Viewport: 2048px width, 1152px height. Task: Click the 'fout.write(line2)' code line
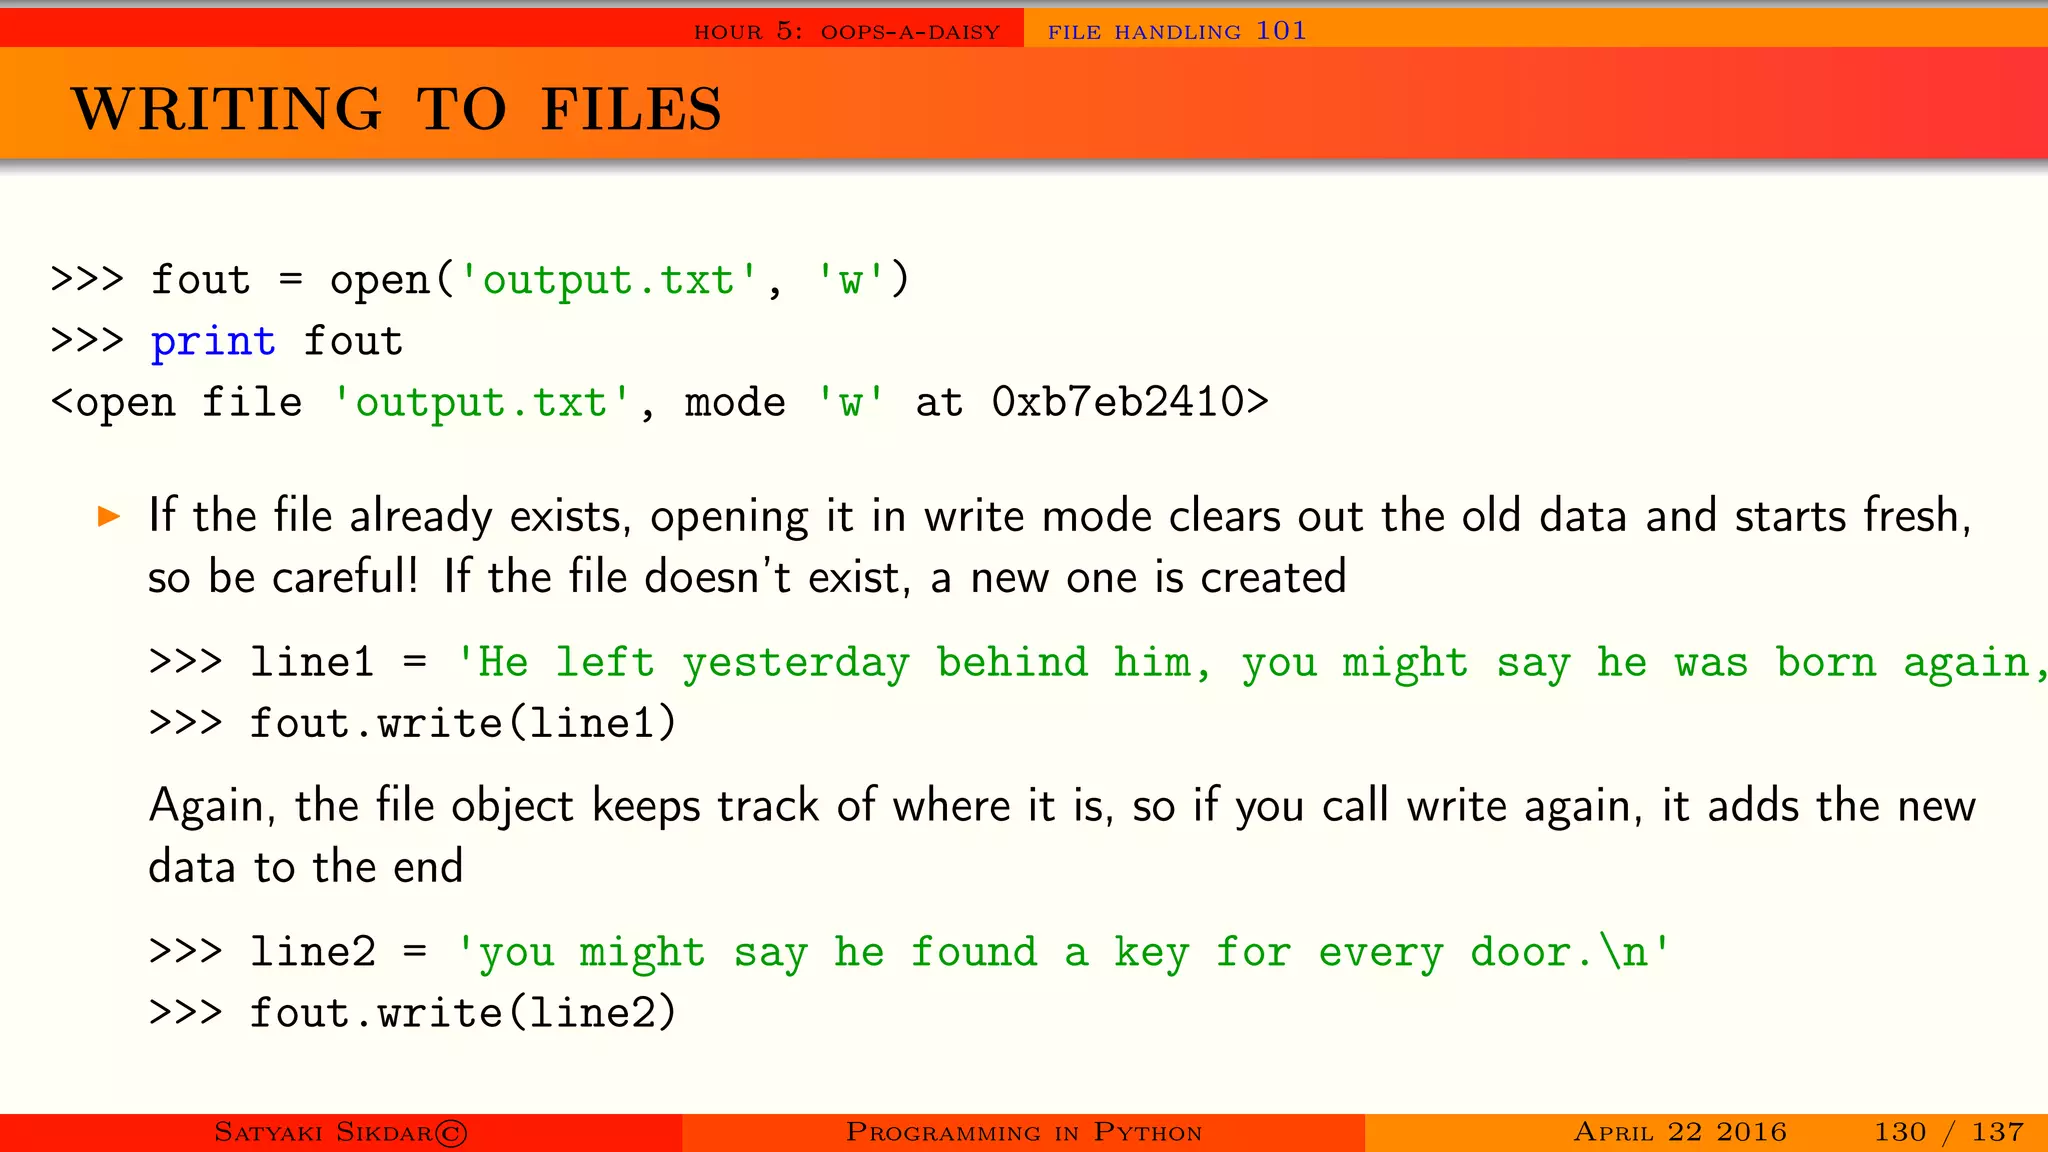[413, 1012]
